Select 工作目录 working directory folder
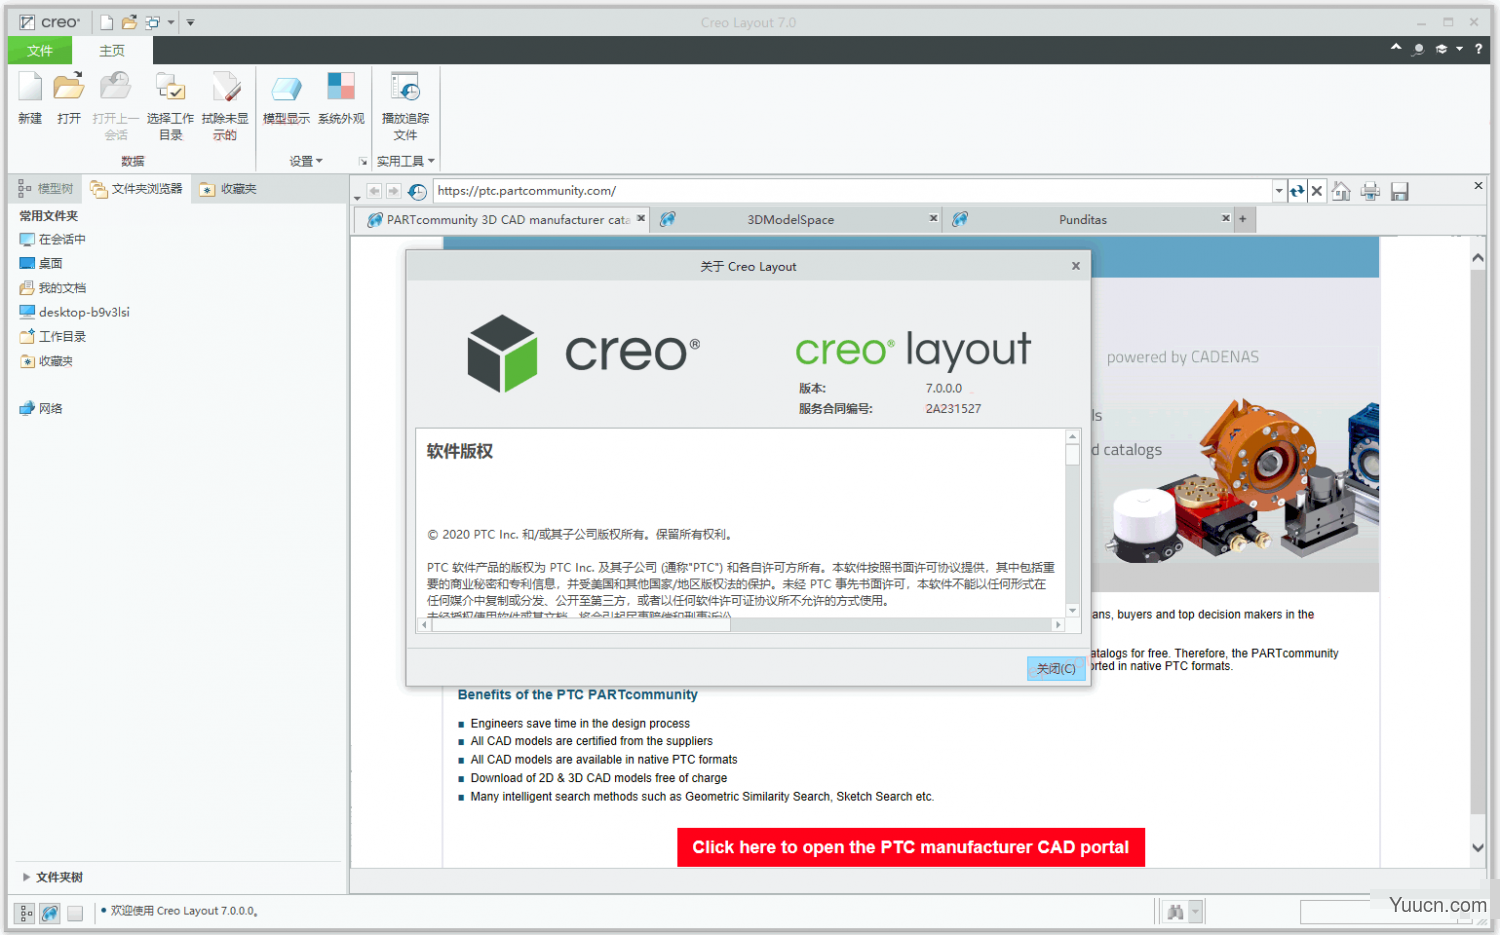The height and width of the screenshot is (935, 1500). click(x=52, y=336)
